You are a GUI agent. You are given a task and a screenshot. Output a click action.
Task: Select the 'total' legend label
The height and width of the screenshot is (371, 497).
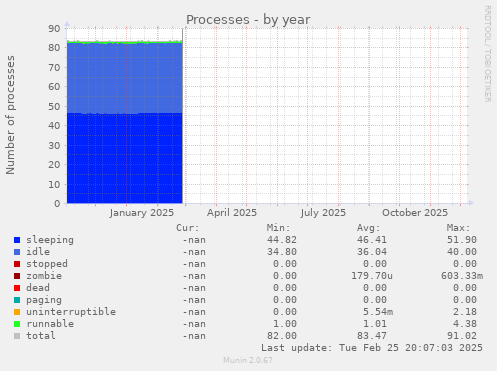point(41,336)
